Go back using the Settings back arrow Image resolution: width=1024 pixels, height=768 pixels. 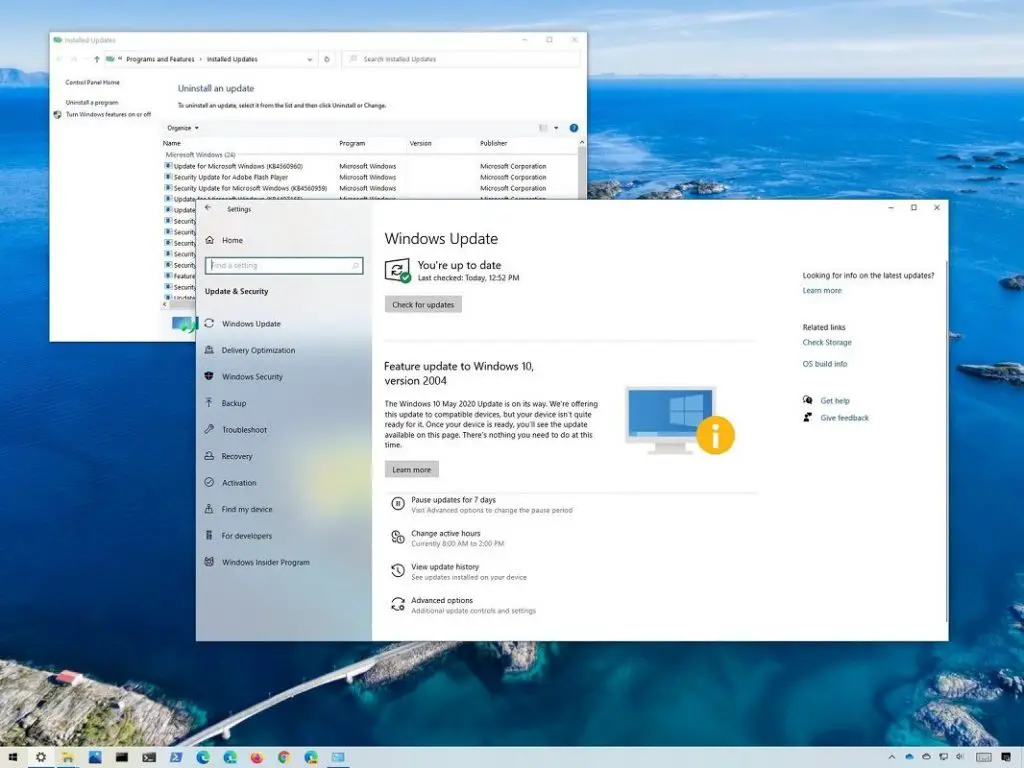pos(208,208)
